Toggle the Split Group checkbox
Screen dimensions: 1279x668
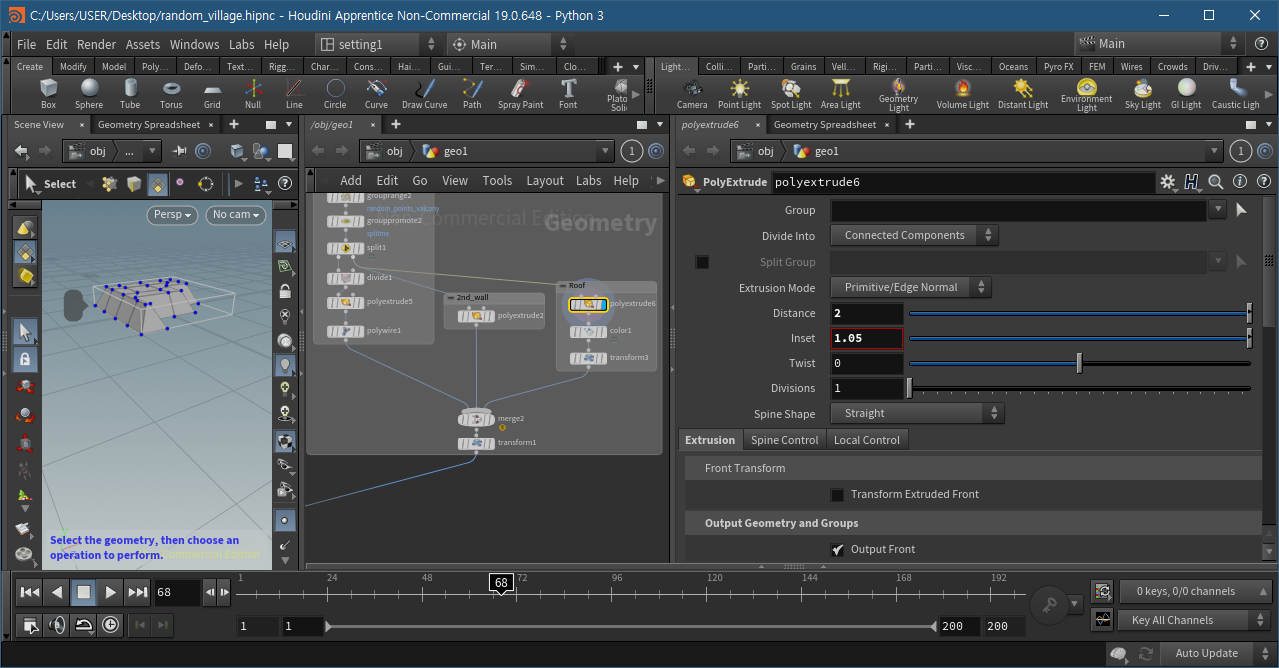(702, 262)
